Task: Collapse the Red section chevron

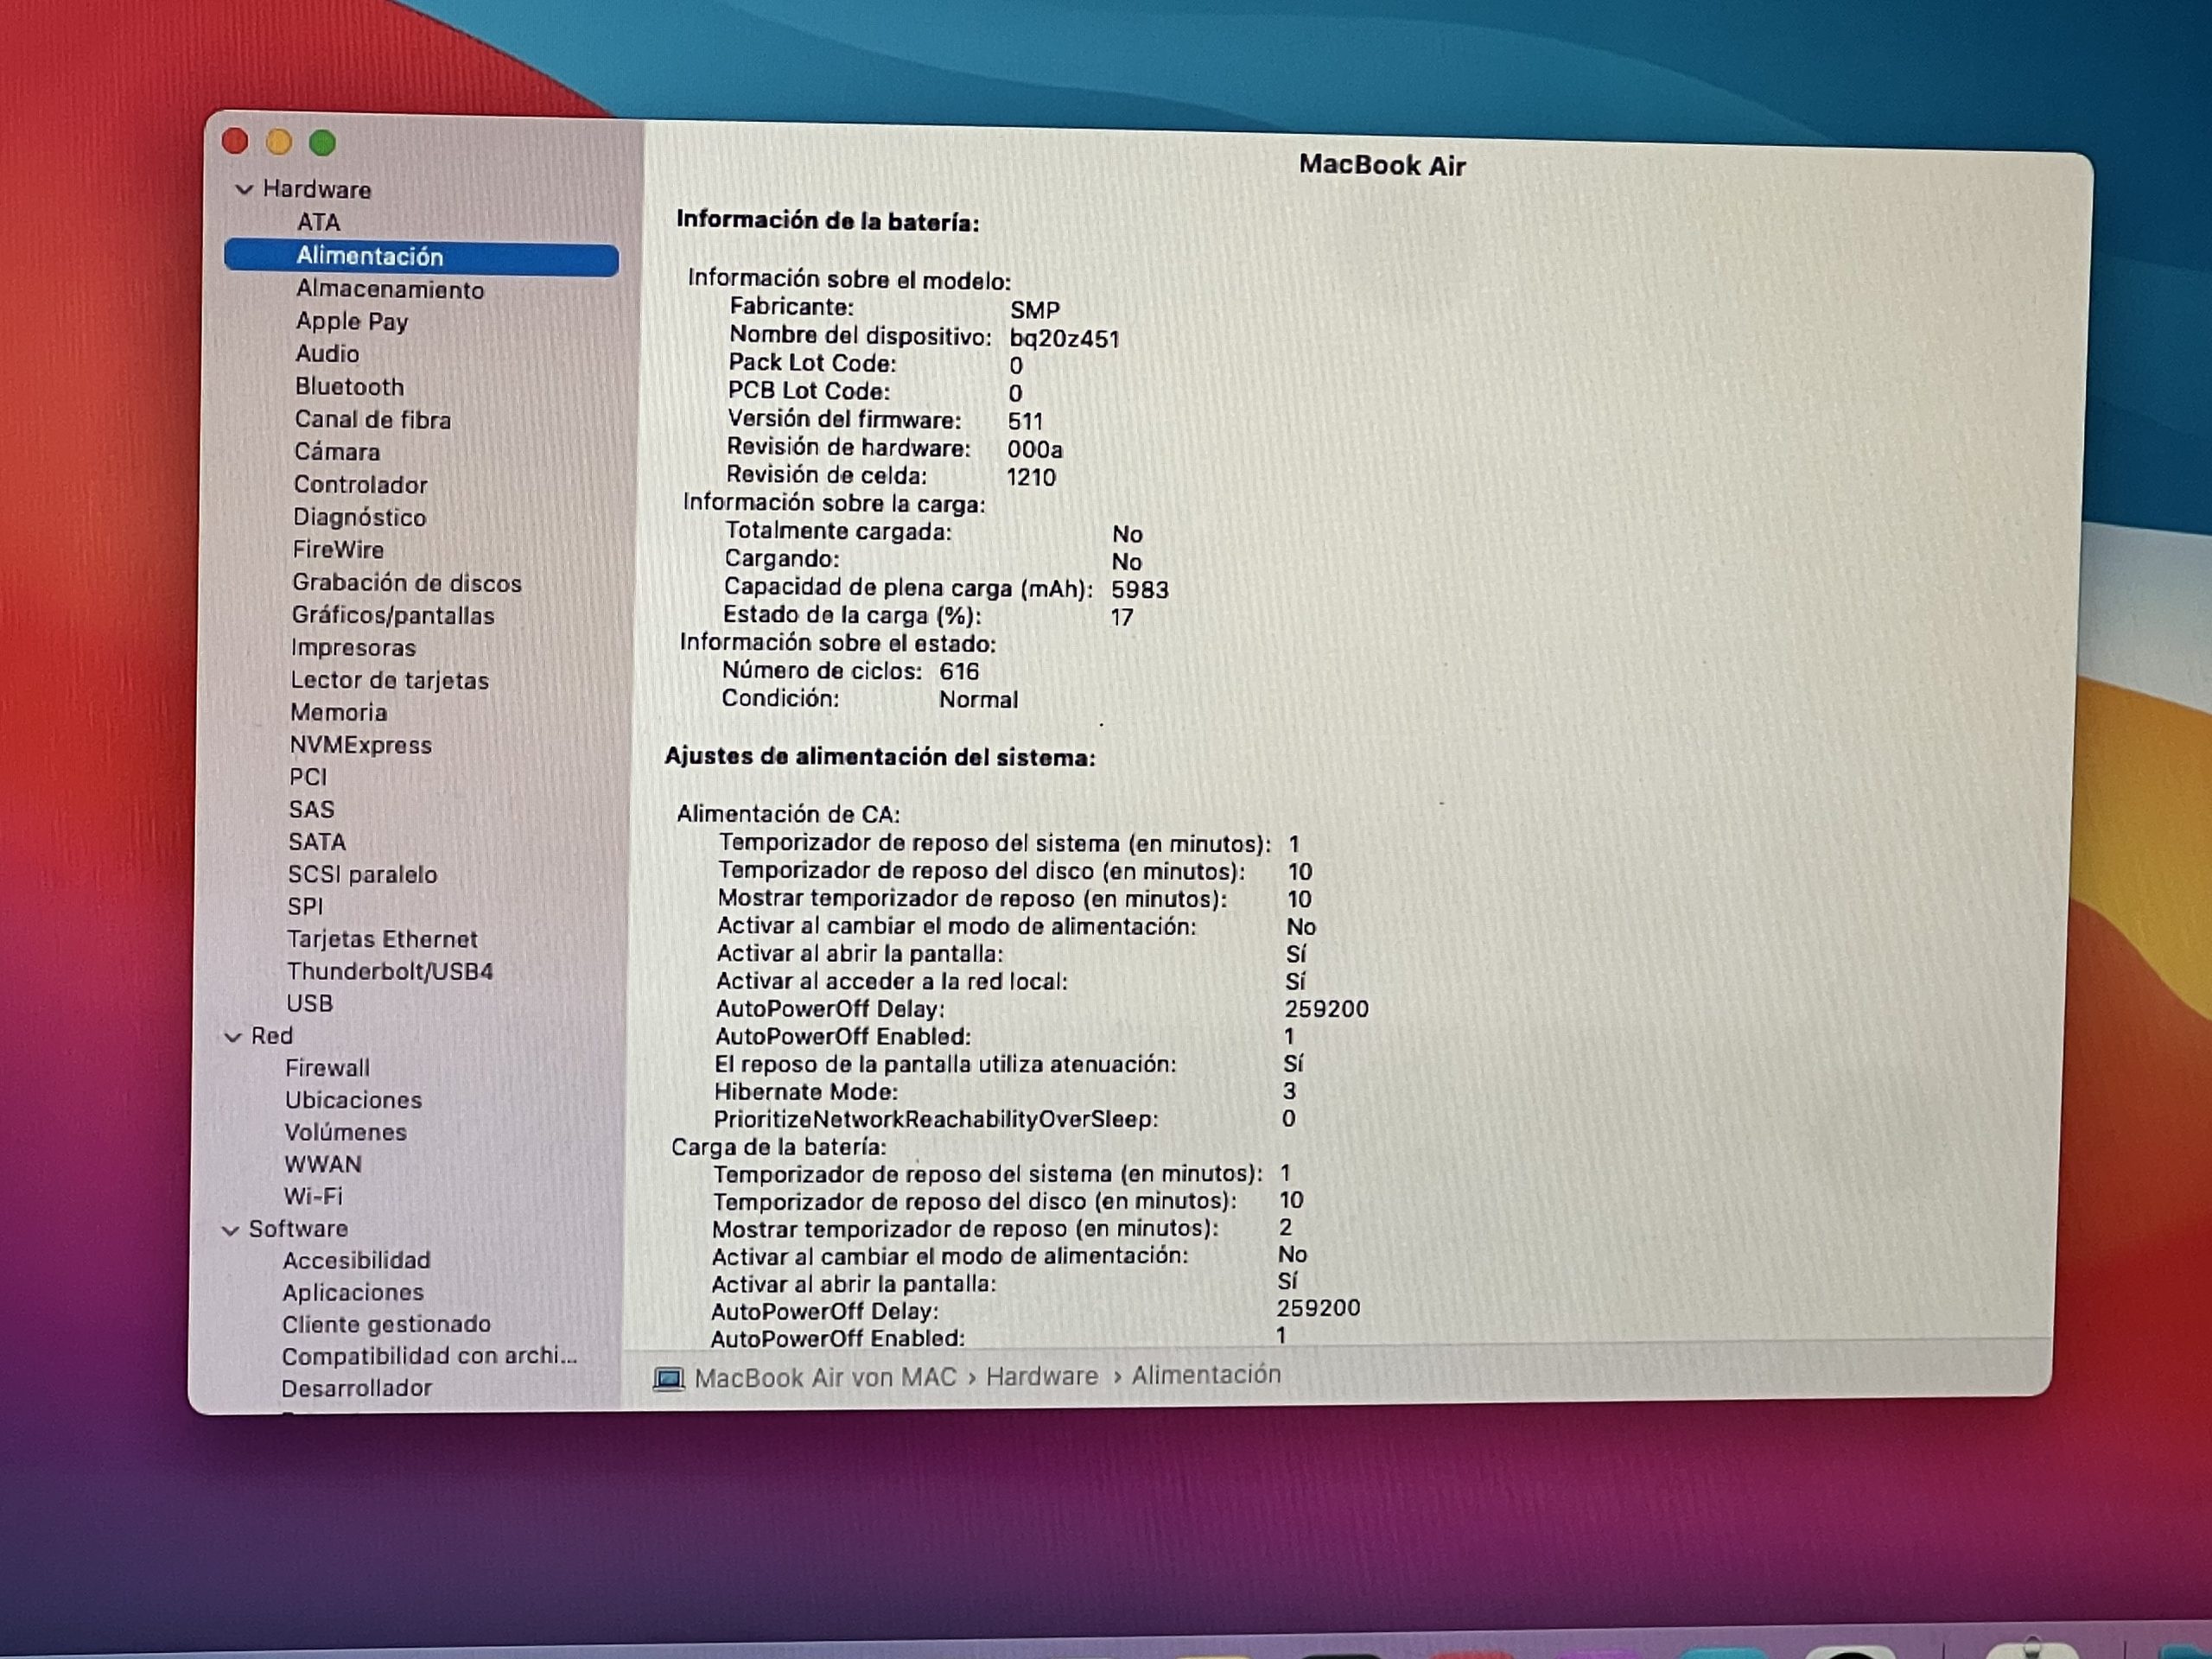Action: pyautogui.click(x=233, y=1037)
